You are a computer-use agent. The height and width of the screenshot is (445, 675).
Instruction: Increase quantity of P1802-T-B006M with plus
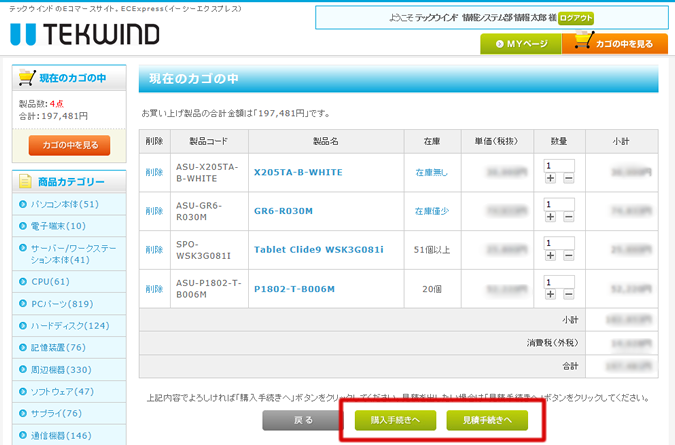551,294
